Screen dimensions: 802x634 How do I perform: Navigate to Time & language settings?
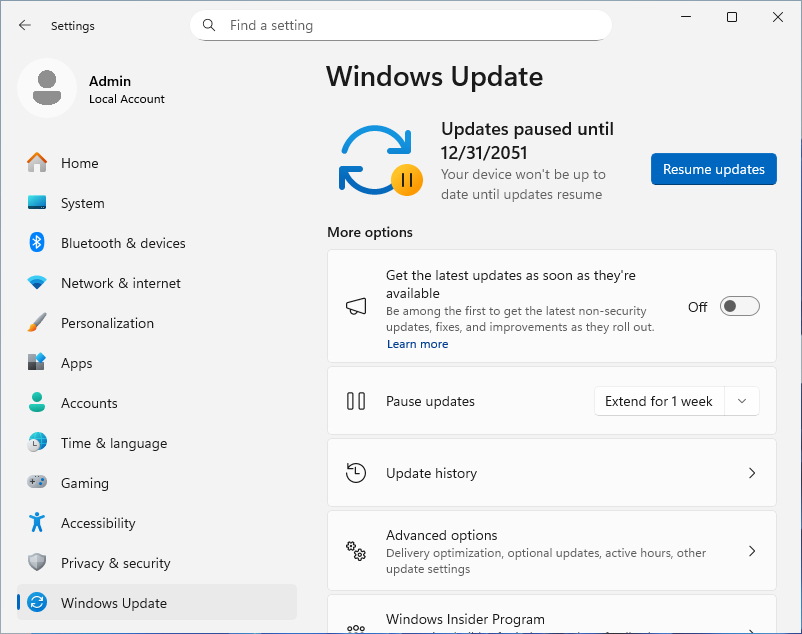pos(113,443)
